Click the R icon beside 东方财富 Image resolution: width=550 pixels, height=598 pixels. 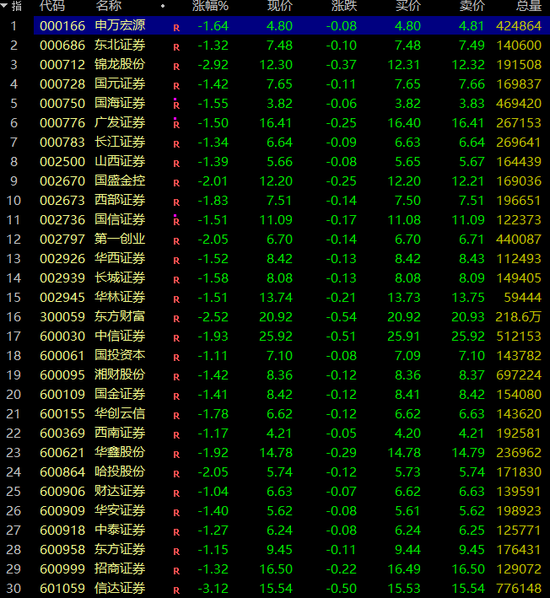point(176,318)
